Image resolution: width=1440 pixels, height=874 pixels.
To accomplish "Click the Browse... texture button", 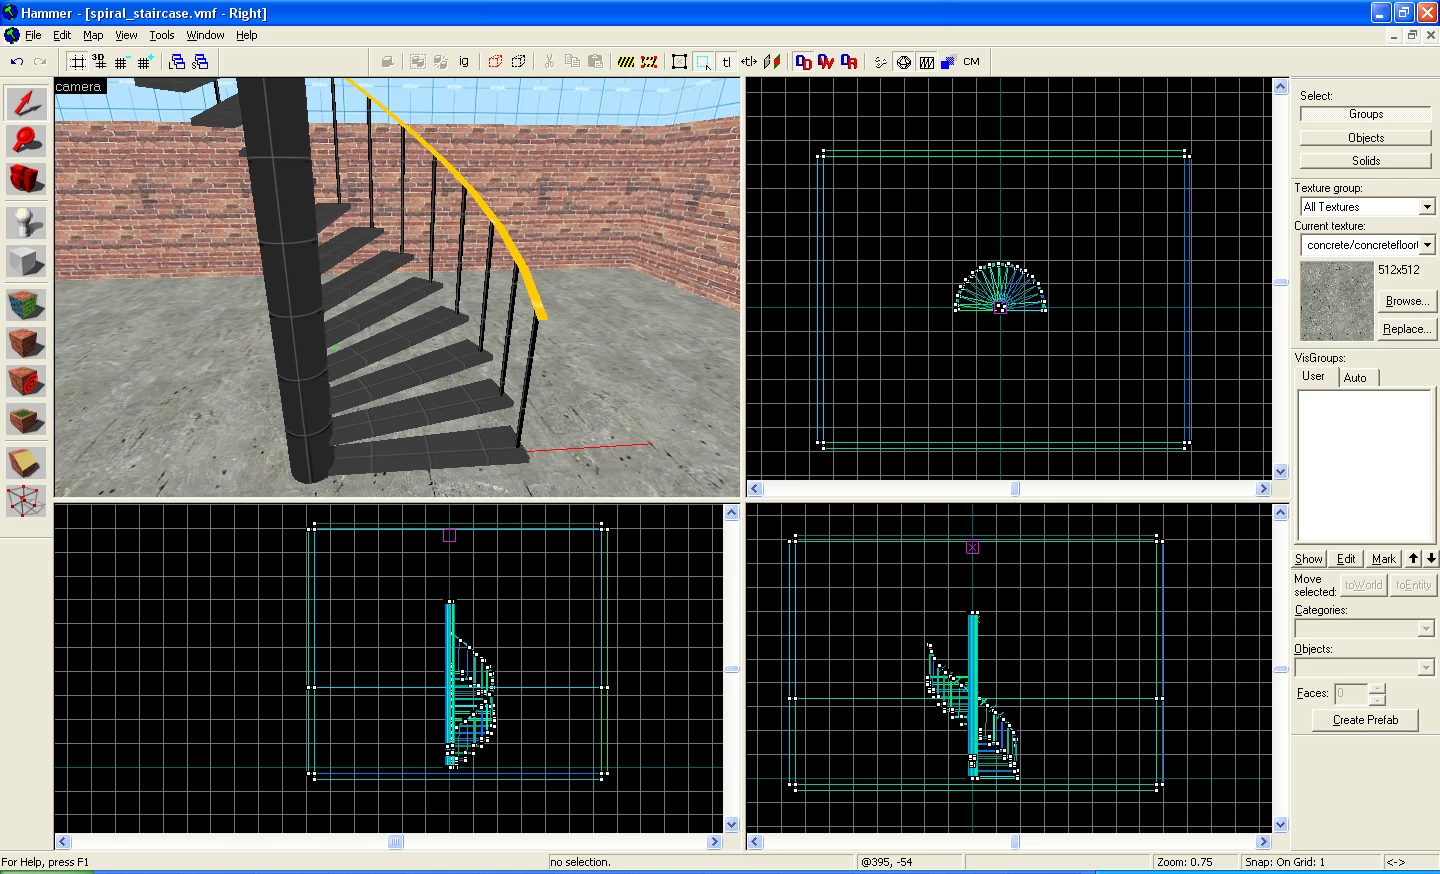I will pos(1406,301).
